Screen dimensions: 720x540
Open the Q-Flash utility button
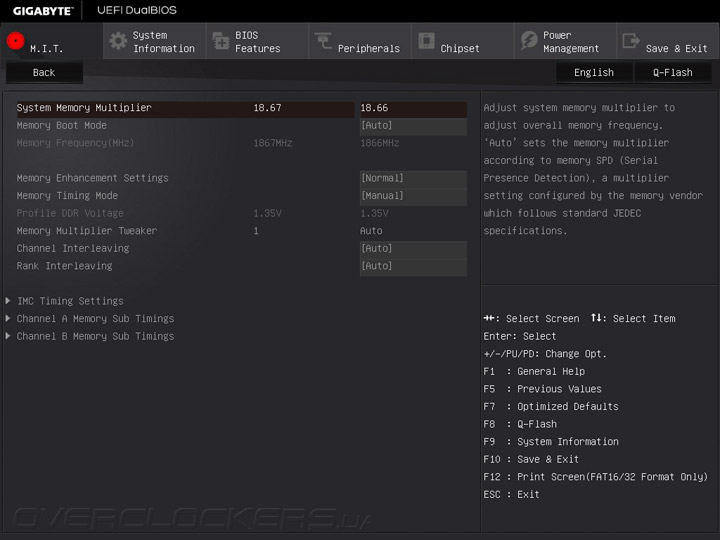click(x=673, y=73)
